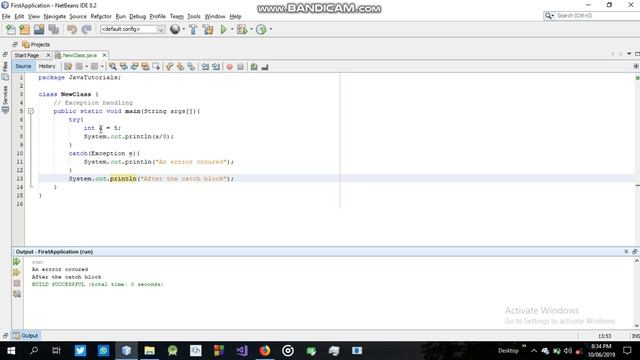Run the project with green play icon
Screen dimensions: 640x360
pyautogui.click(x=223, y=29)
